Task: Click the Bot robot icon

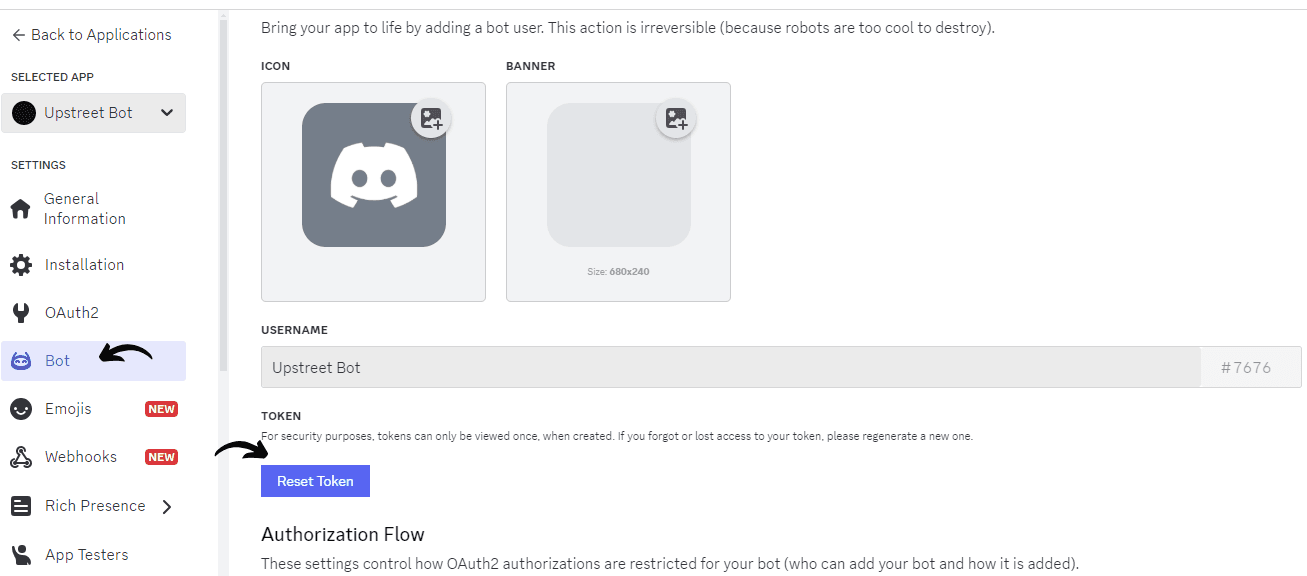Action: (20, 361)
